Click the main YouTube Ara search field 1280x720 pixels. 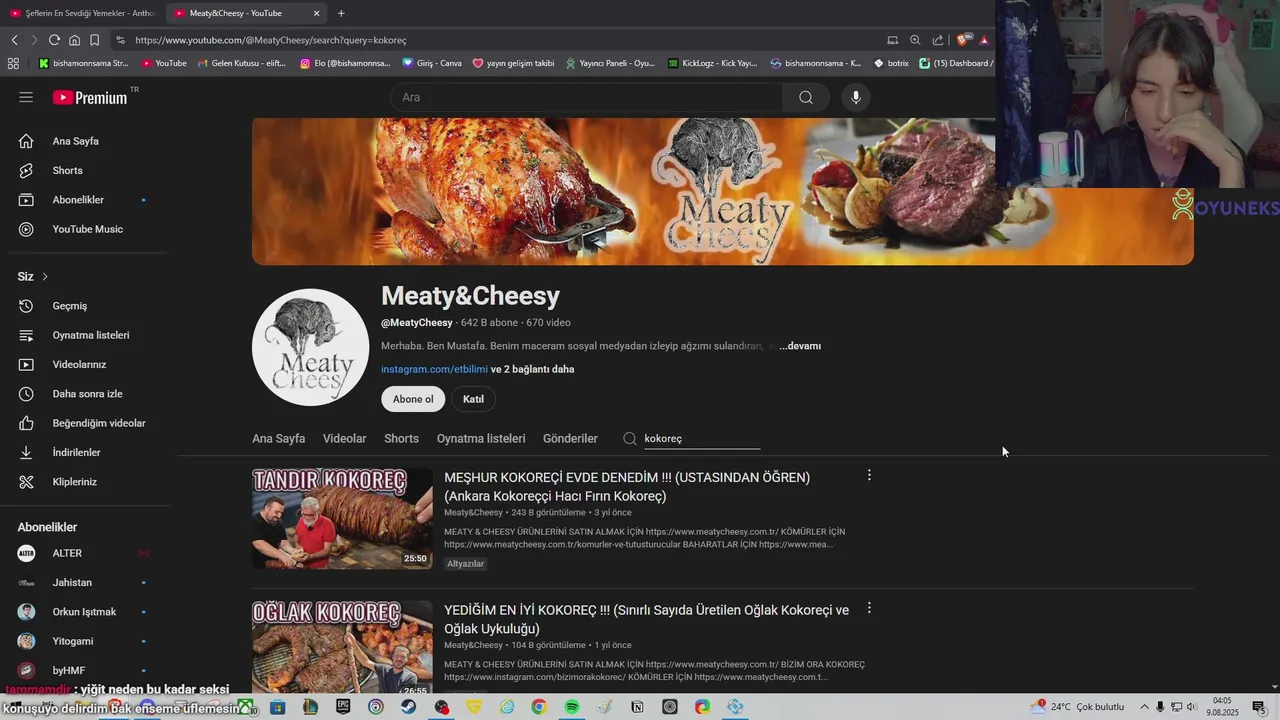point(587,97)
